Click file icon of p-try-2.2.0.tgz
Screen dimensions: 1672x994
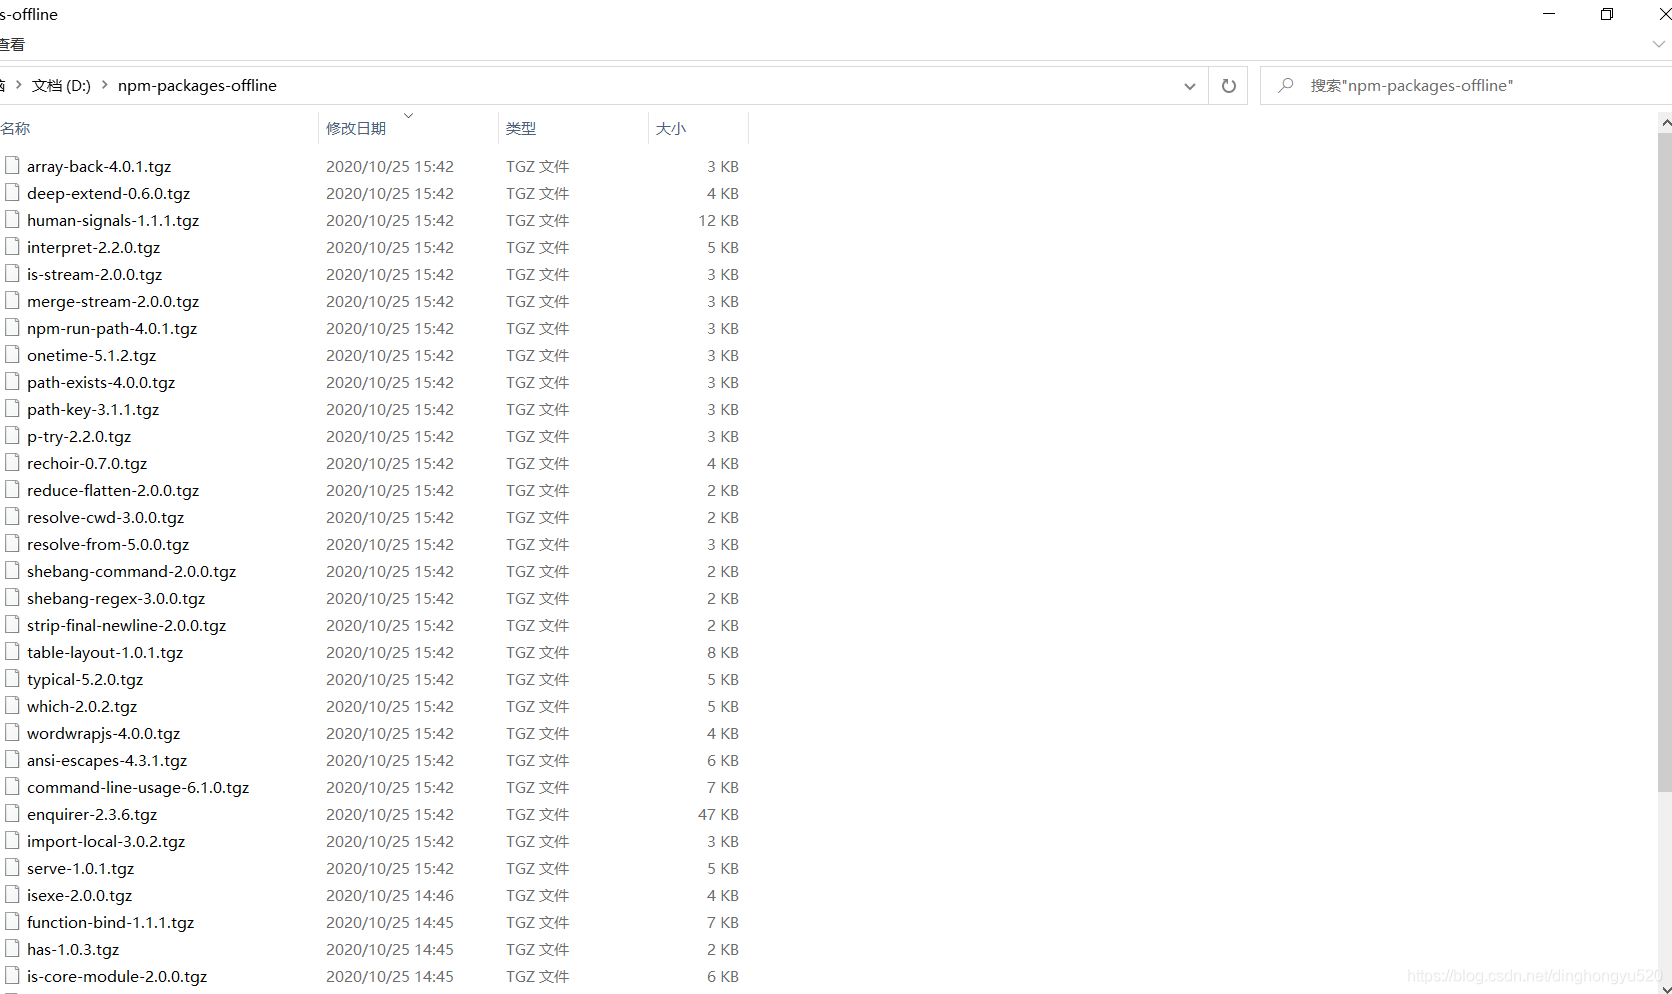tap(12, 435)
